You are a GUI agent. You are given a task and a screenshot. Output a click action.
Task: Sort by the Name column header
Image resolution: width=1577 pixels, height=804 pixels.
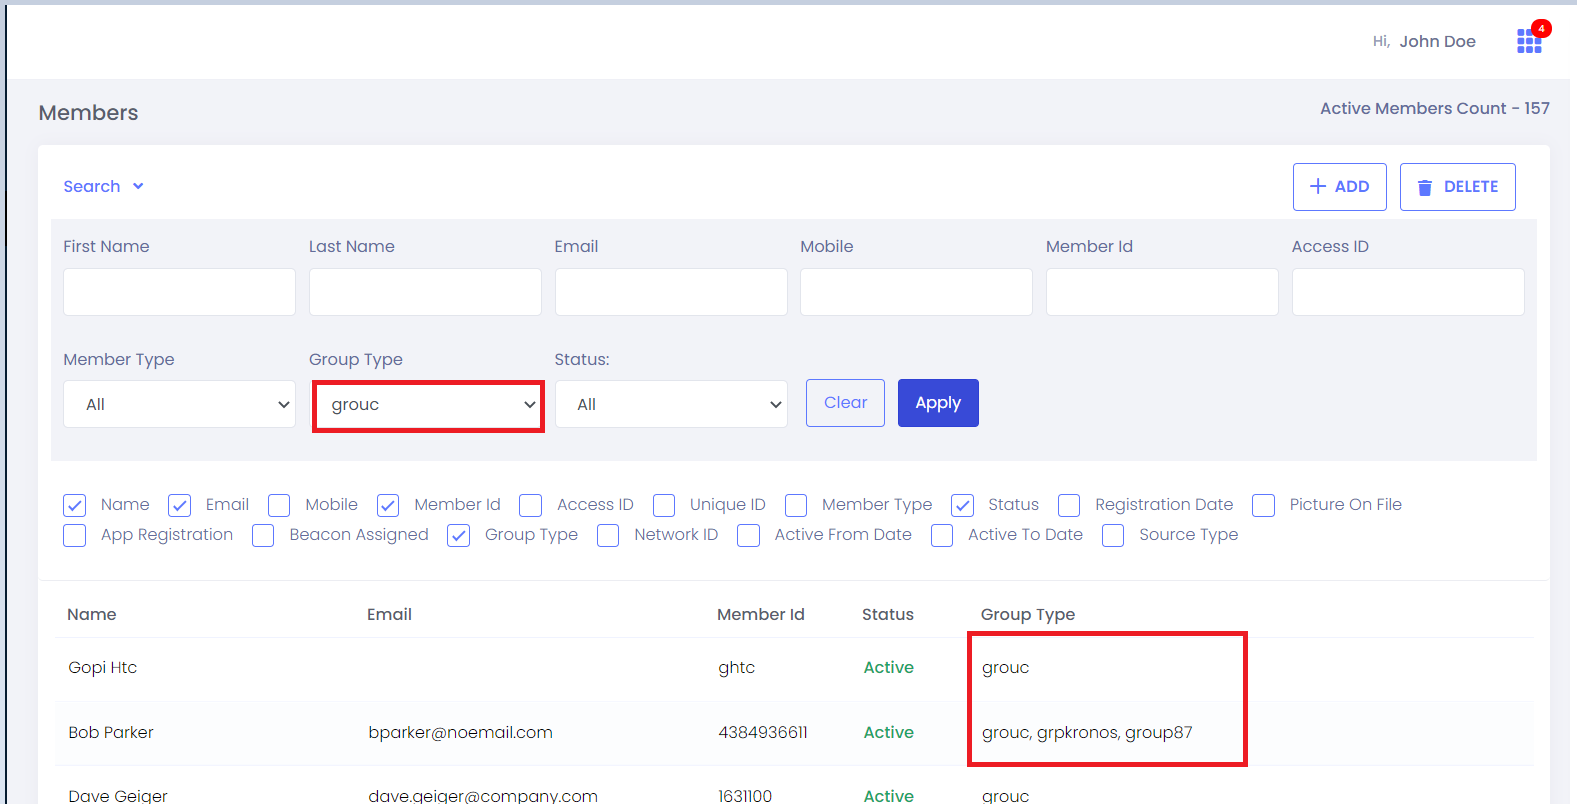[x=92, y=614]
